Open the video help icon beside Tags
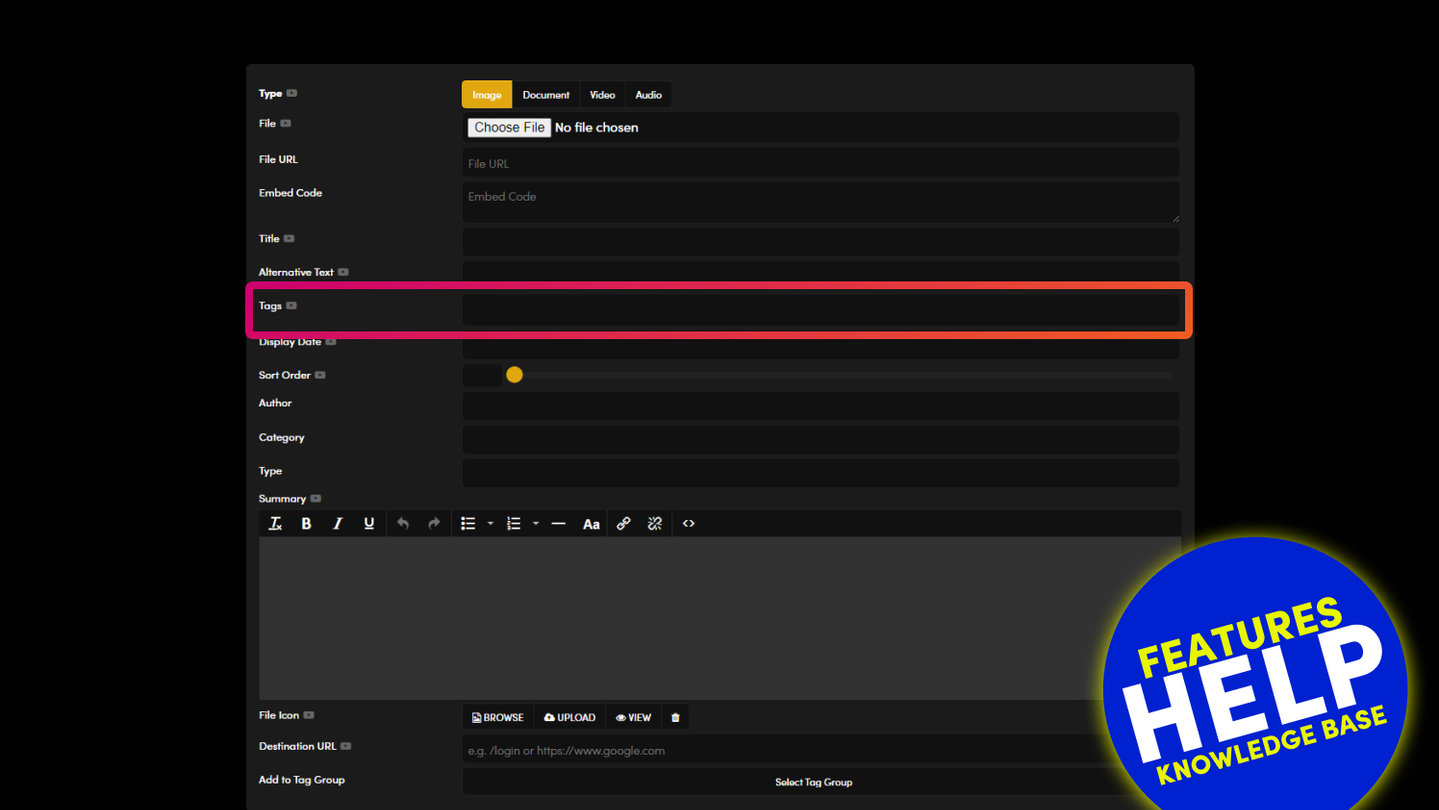Image resolution: width=1439 pixels, height=810 pixels. click(292, 306)
